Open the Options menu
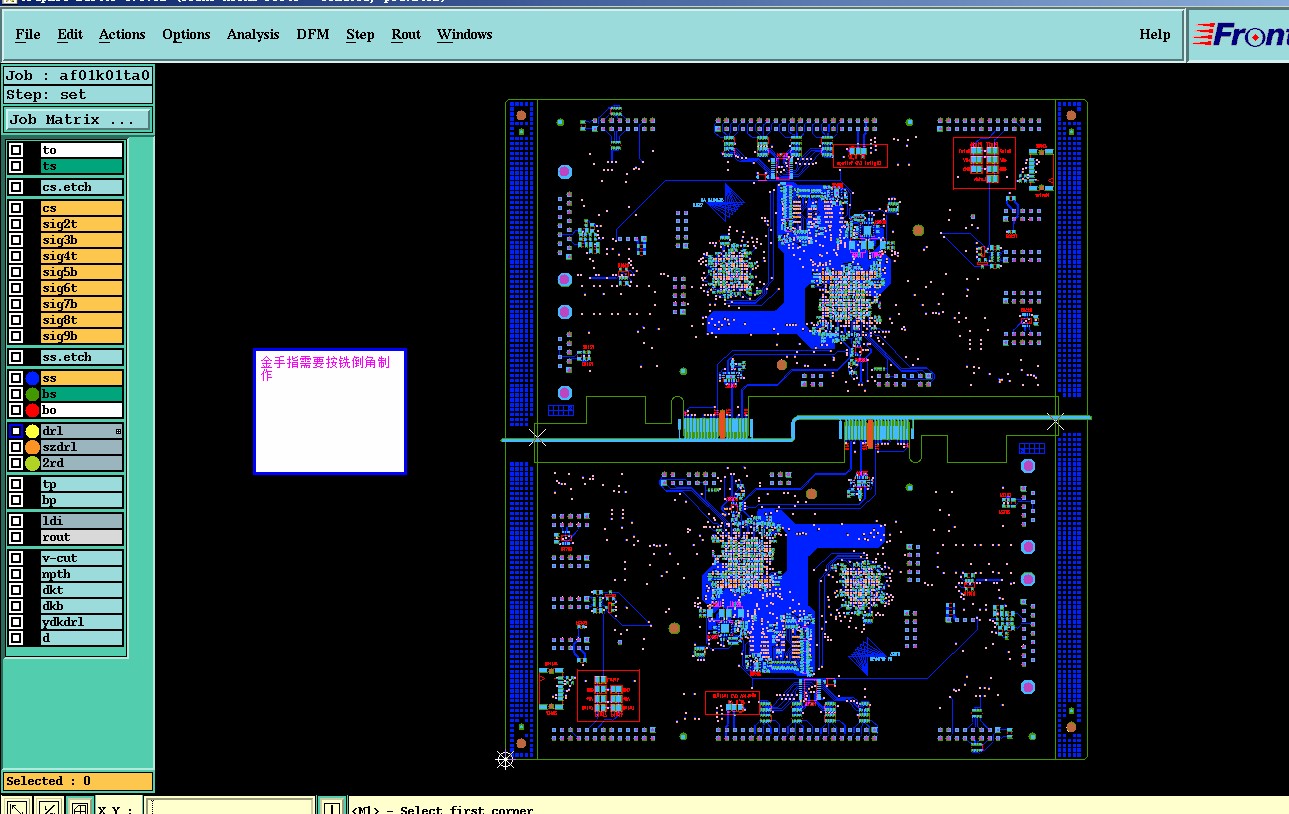The width and height of the screenshot is (1289, 814). coord(186,34)
